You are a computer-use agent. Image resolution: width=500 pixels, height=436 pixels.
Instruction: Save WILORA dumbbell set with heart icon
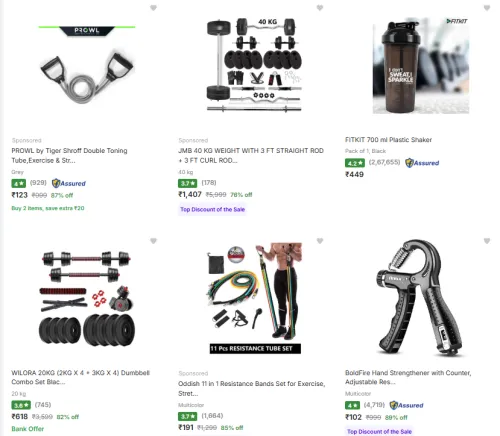[x=153, y=241]
